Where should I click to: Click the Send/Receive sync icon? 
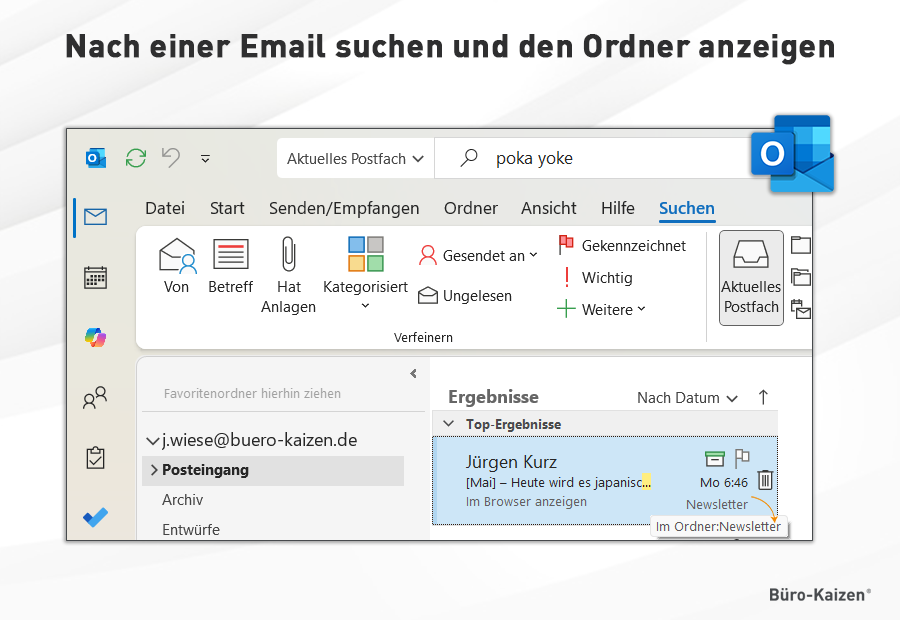tap(136, 158)
